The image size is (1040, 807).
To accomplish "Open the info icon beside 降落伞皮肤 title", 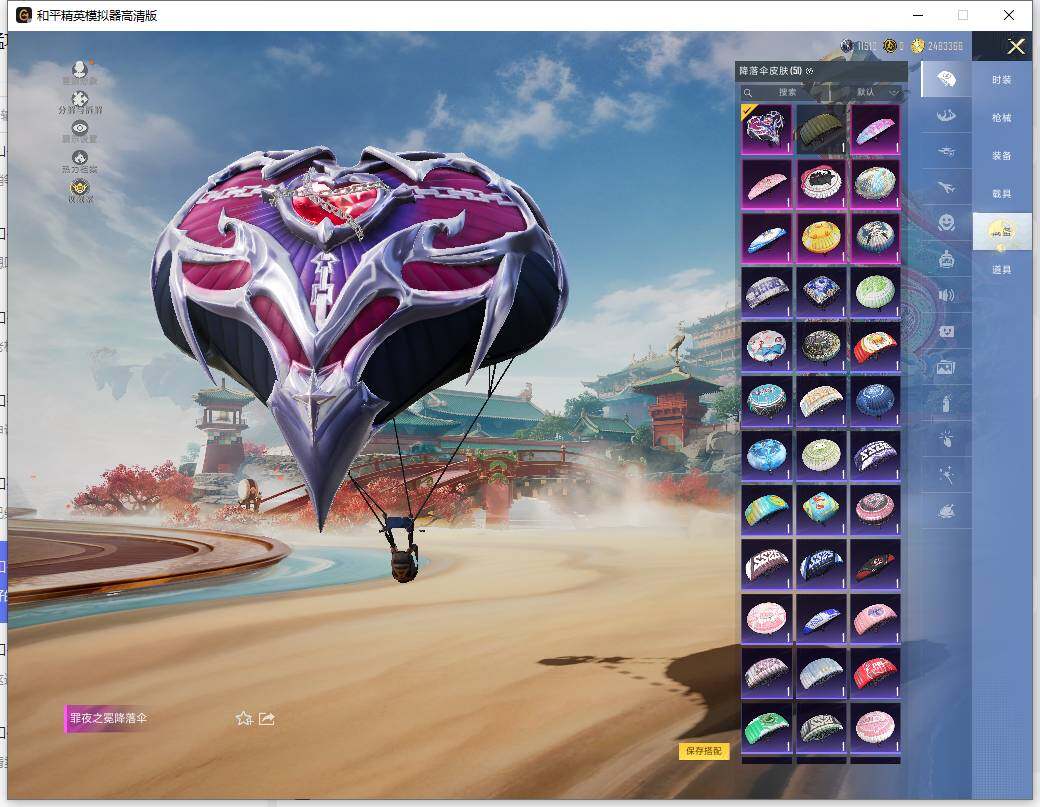I will coord(810,71).
